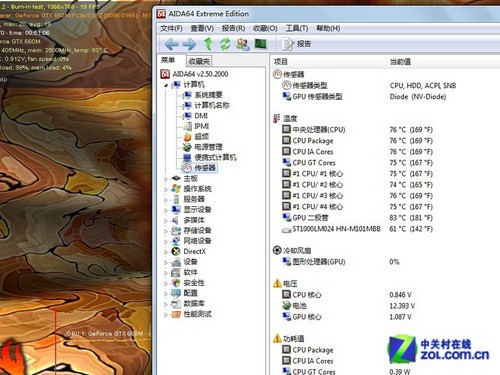Click the green monitor chart toolbar icon
This screenshot has width=500, height=375.
(261, 43)
